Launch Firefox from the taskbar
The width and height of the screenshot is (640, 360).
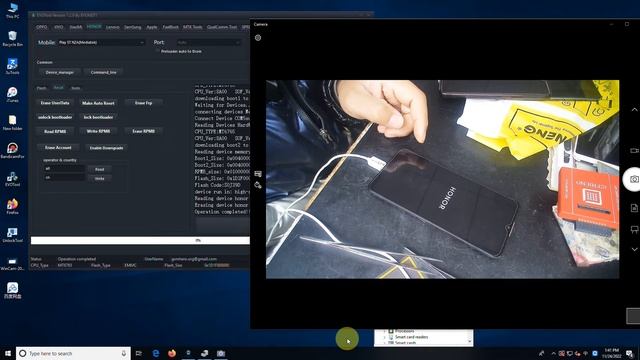tap(172, 353)
